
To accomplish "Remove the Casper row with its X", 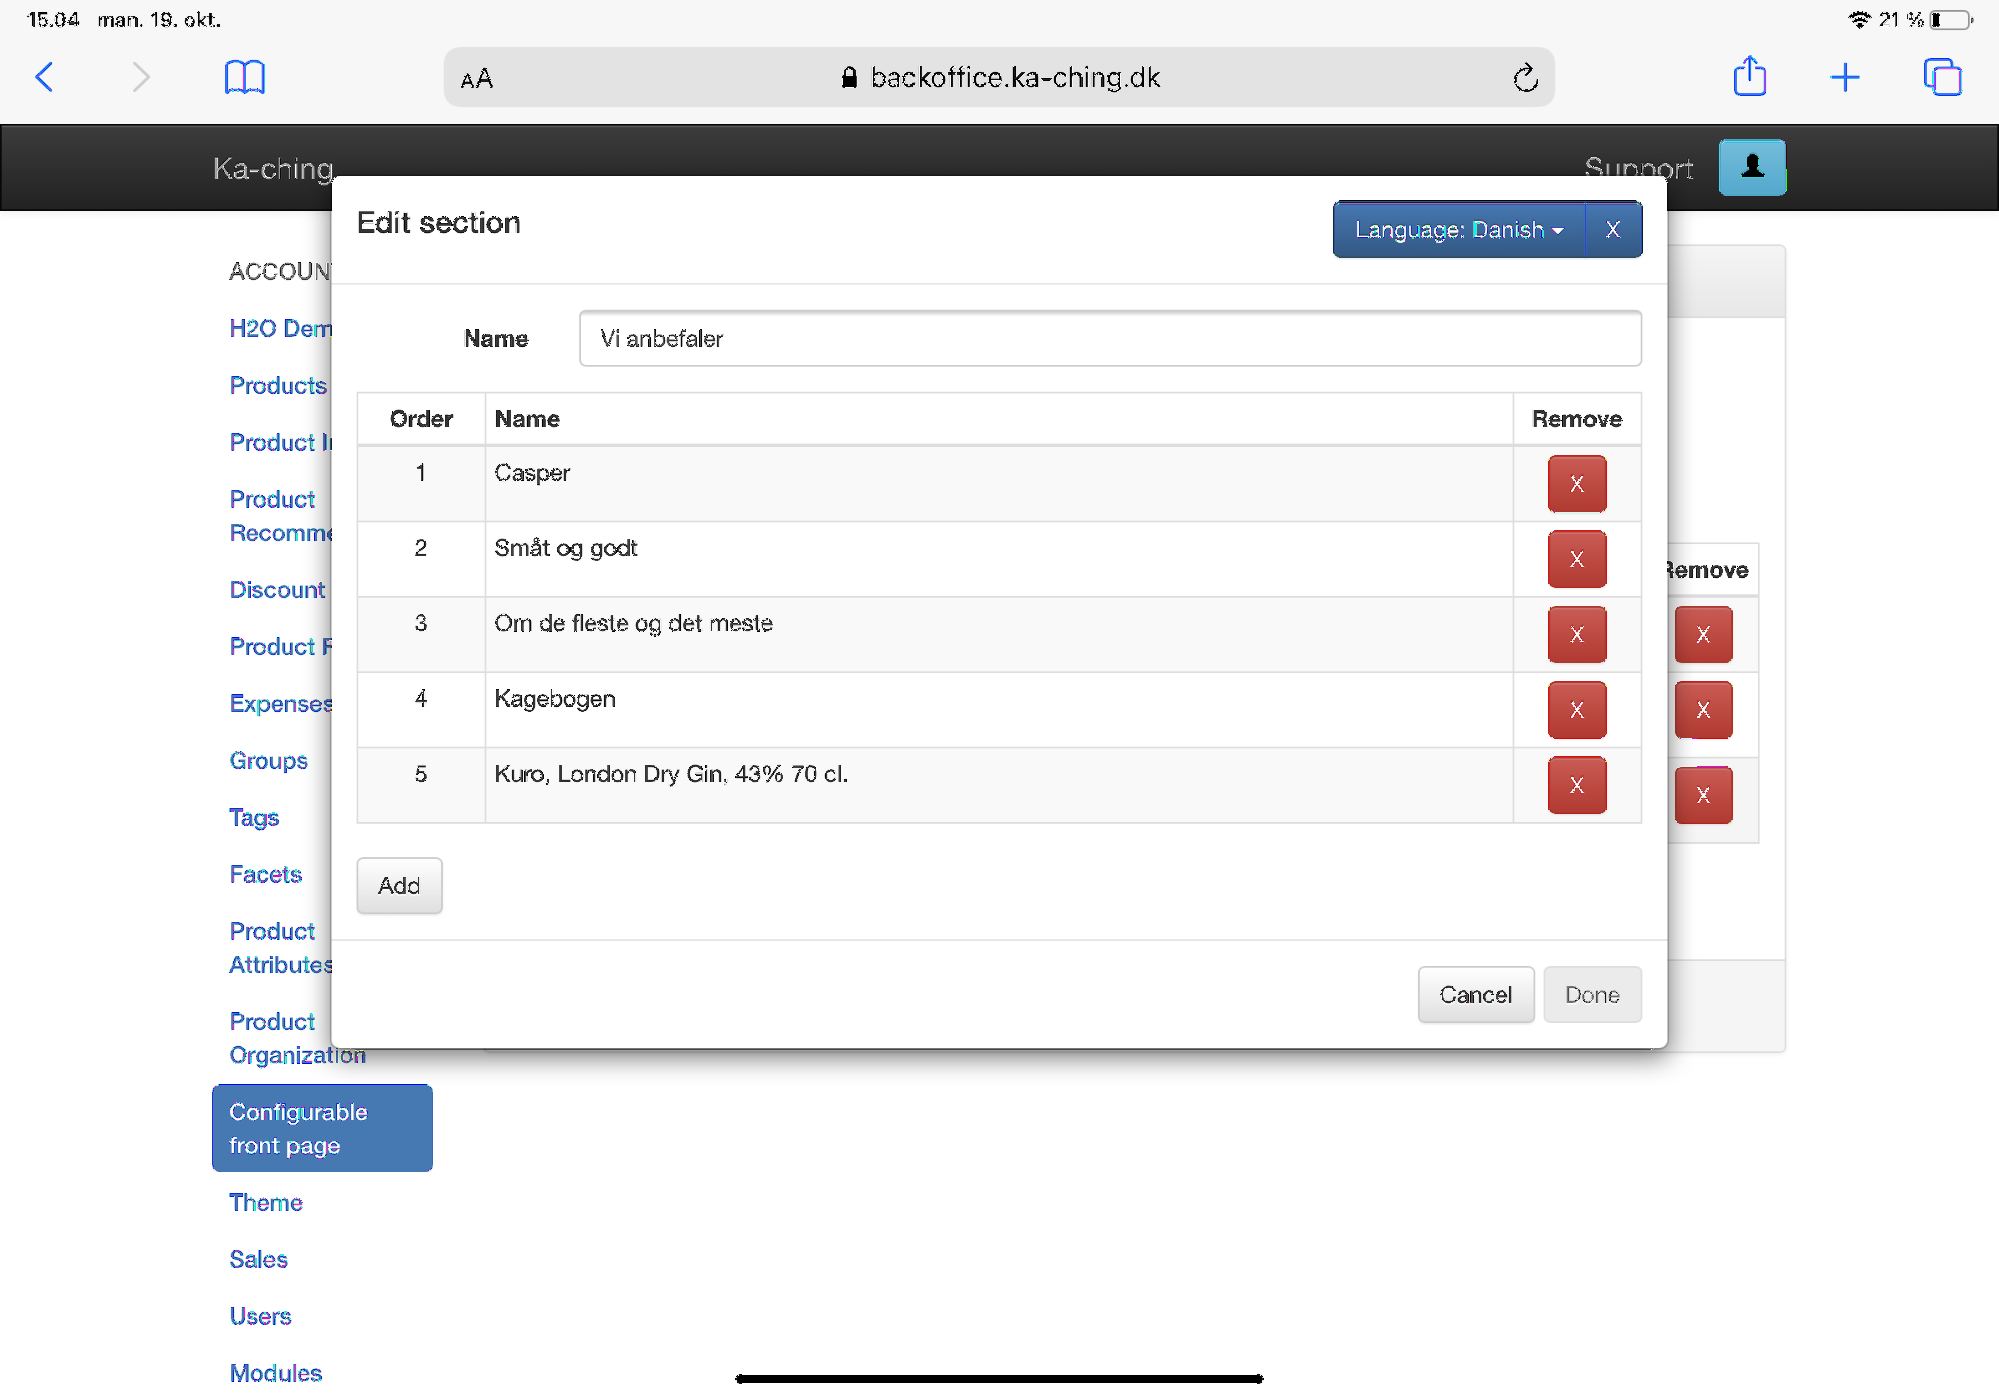I will click(x=1576, y=484).
